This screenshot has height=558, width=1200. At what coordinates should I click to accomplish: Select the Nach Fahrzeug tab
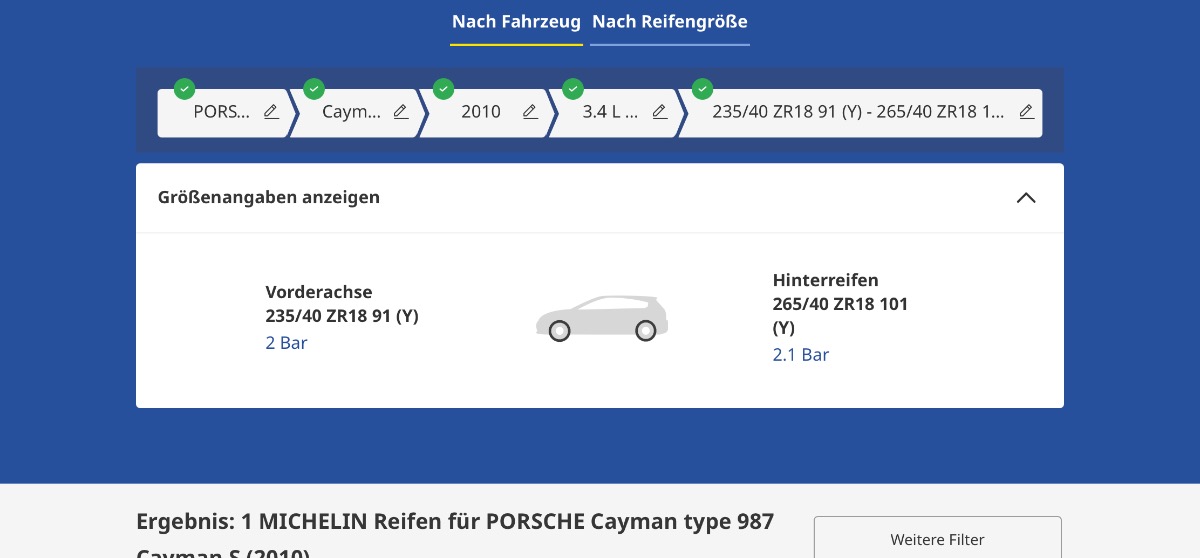click(x=516, y=22)
